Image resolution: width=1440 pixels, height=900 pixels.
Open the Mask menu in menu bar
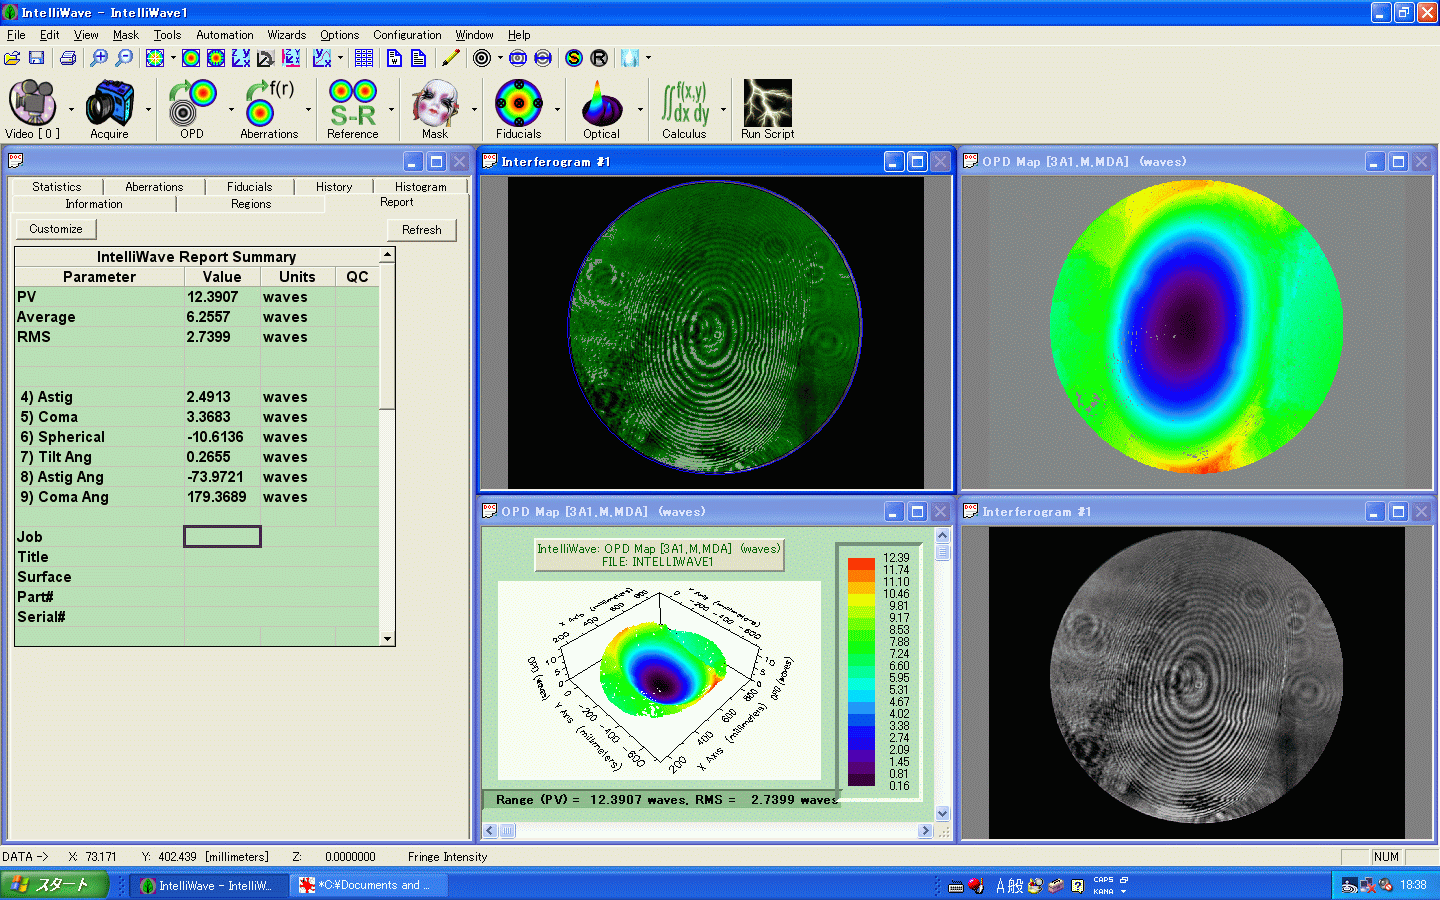tap(125, 35)
